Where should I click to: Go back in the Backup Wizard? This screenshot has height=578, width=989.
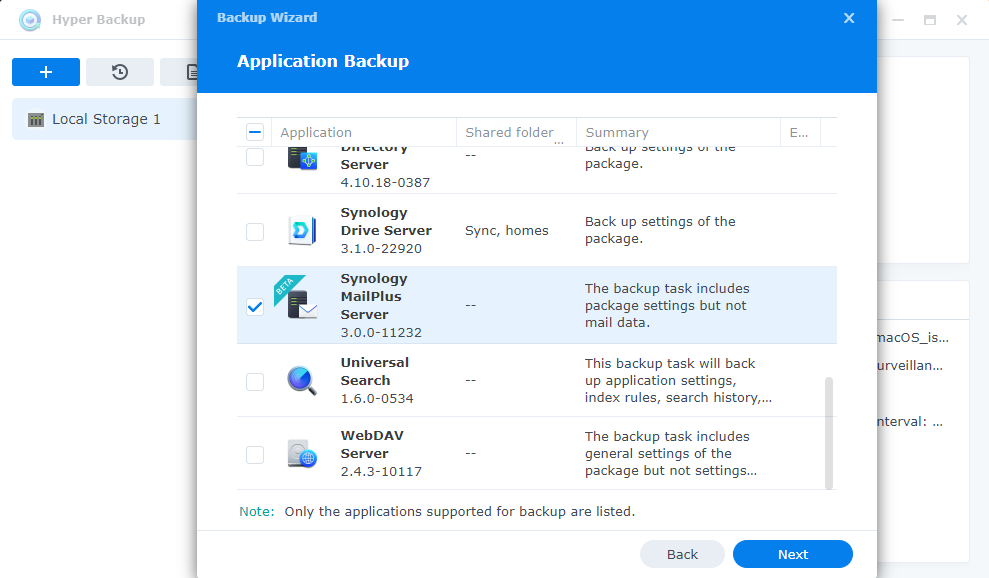[682, 554]
